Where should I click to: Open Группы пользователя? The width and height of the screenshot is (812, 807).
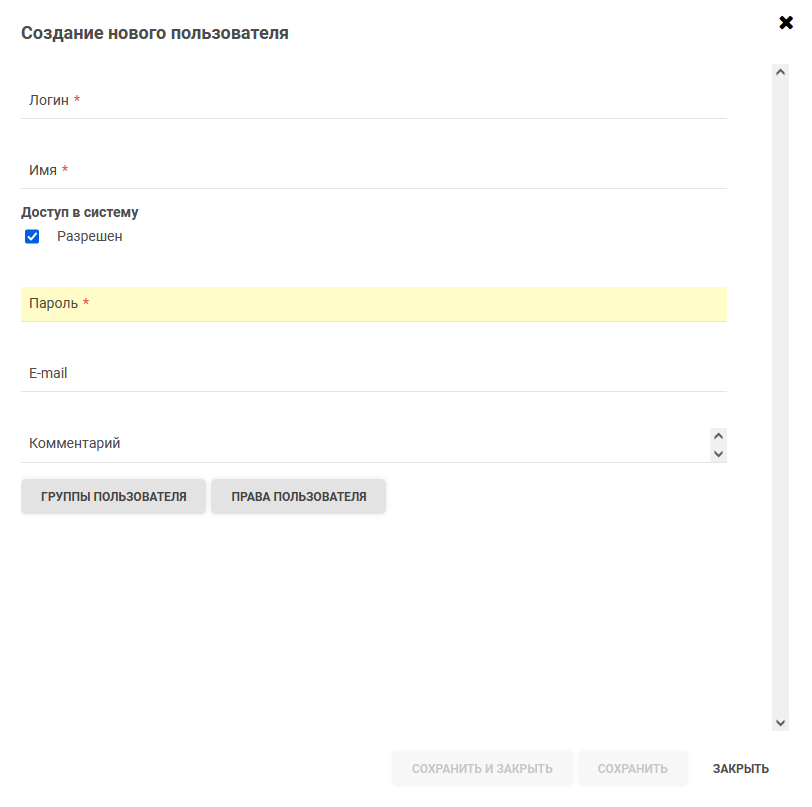[x=113, y=497]
